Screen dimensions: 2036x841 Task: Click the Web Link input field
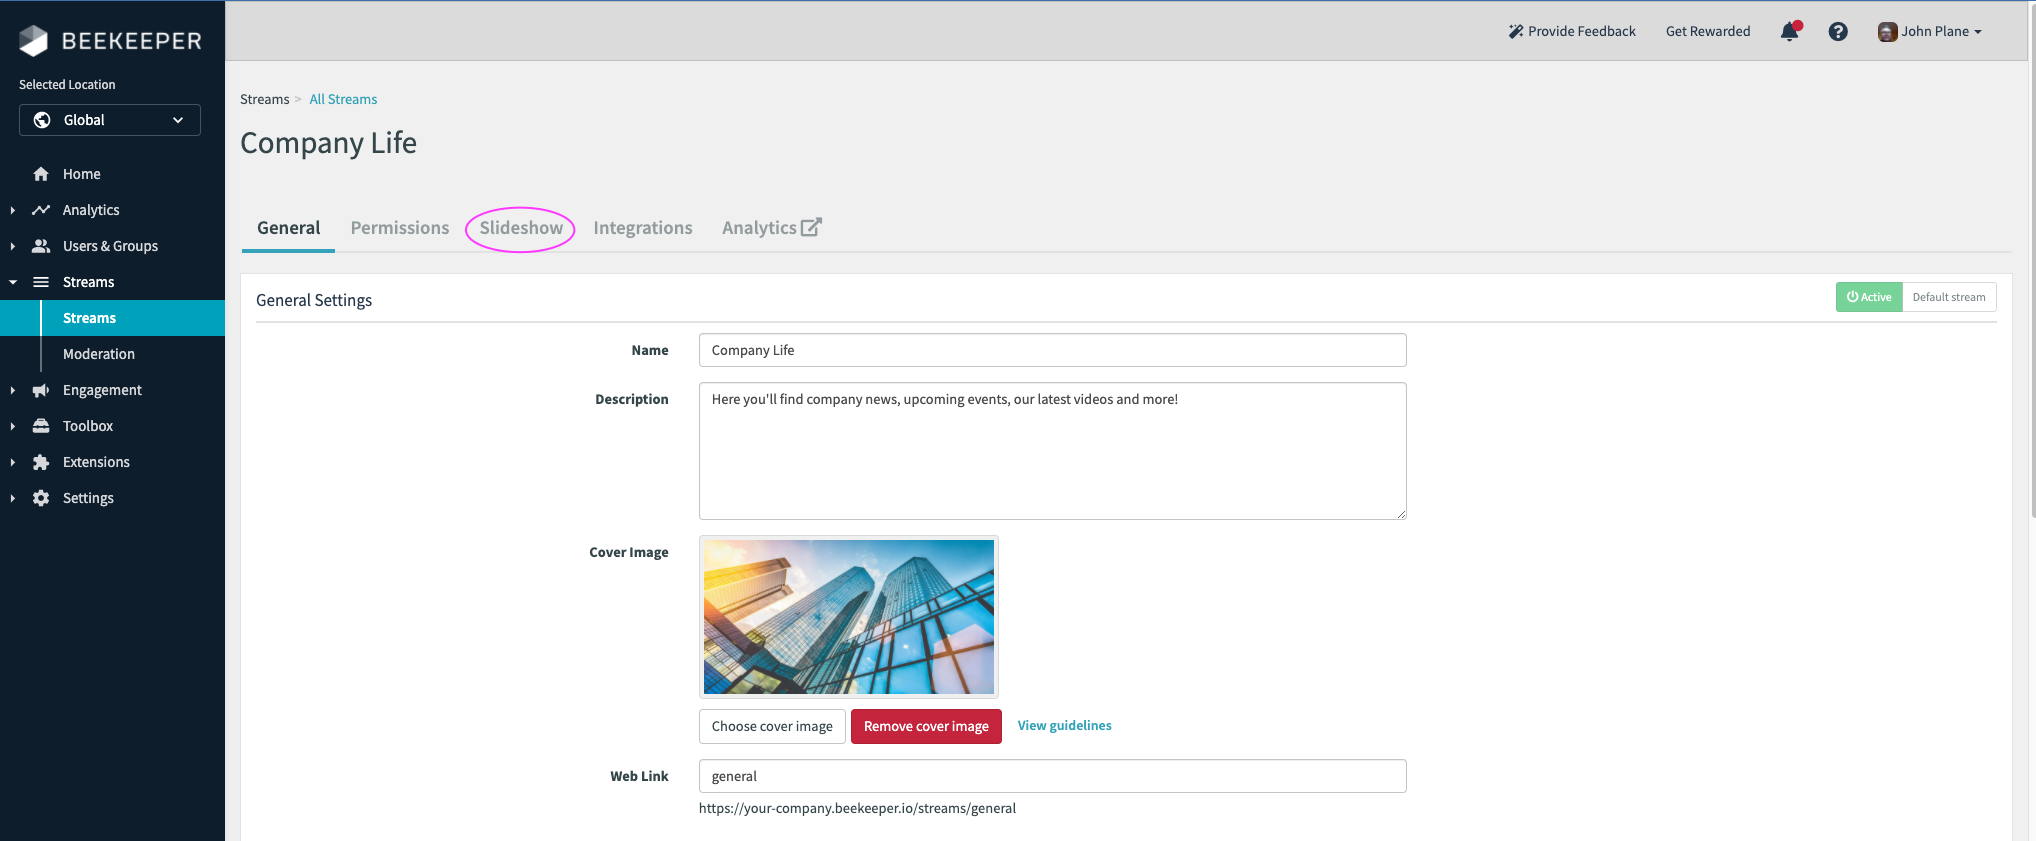(x=1052, y=776)
